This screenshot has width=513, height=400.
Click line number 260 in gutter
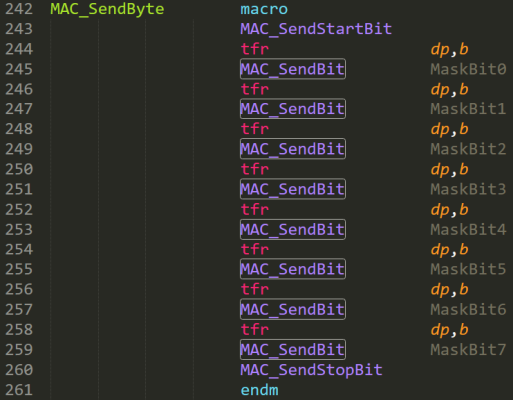pyautogui.click(x=19, y=370)
